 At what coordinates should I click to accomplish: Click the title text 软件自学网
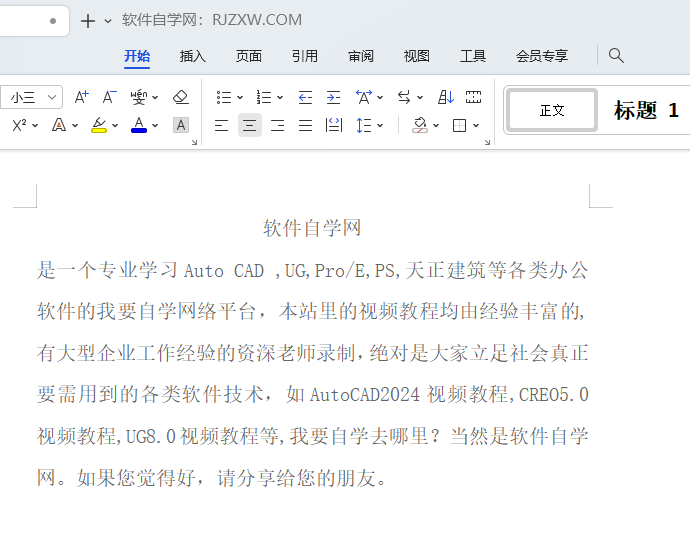(312, 228)
